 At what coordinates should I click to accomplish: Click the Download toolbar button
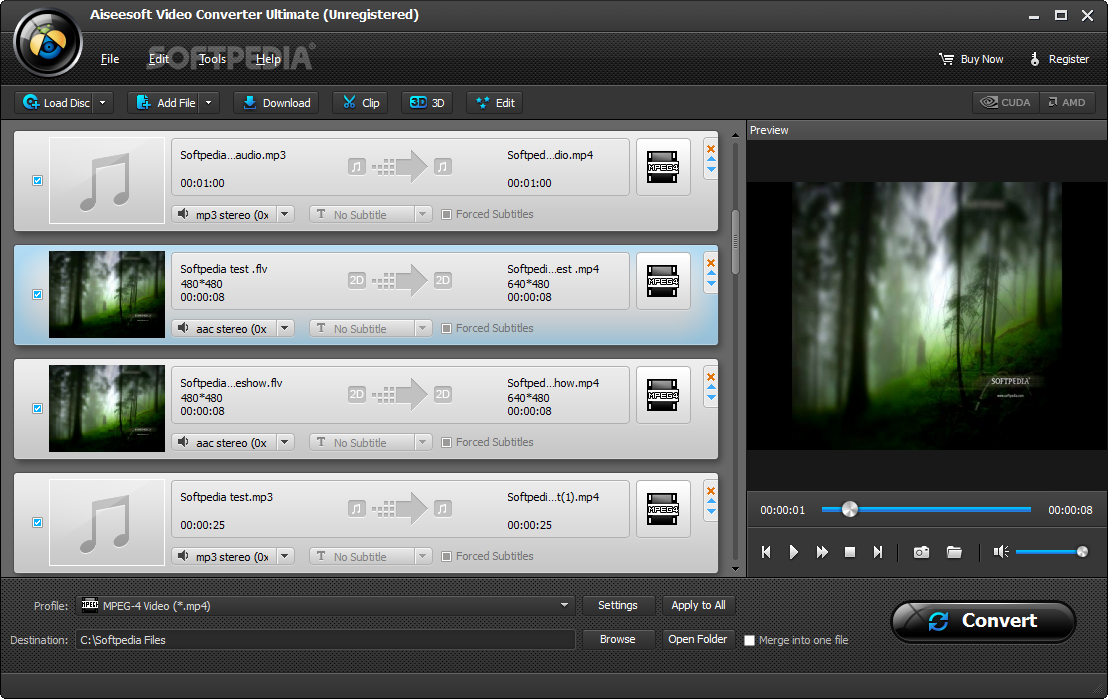276,103
